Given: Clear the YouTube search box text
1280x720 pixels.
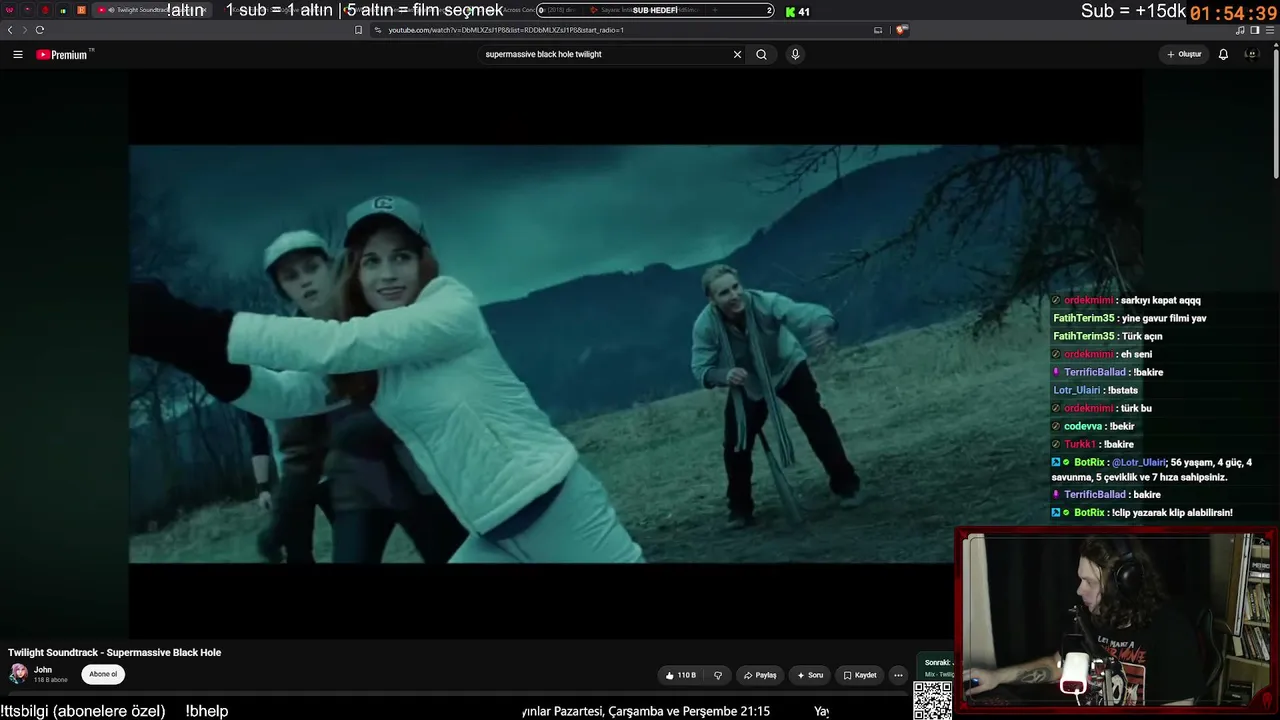Looking at the screenshot, I should click(738, 55).
